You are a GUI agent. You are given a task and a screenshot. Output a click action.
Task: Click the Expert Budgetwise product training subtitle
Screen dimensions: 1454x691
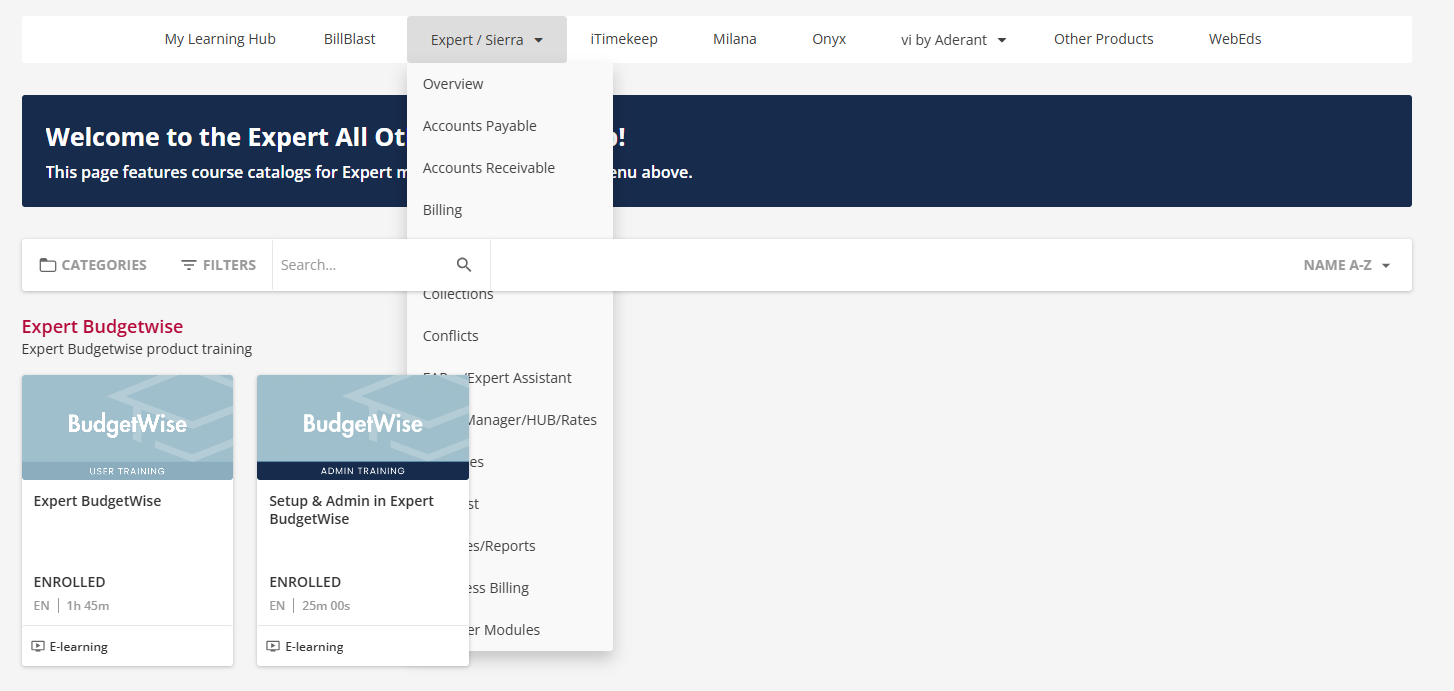[137, 349]
